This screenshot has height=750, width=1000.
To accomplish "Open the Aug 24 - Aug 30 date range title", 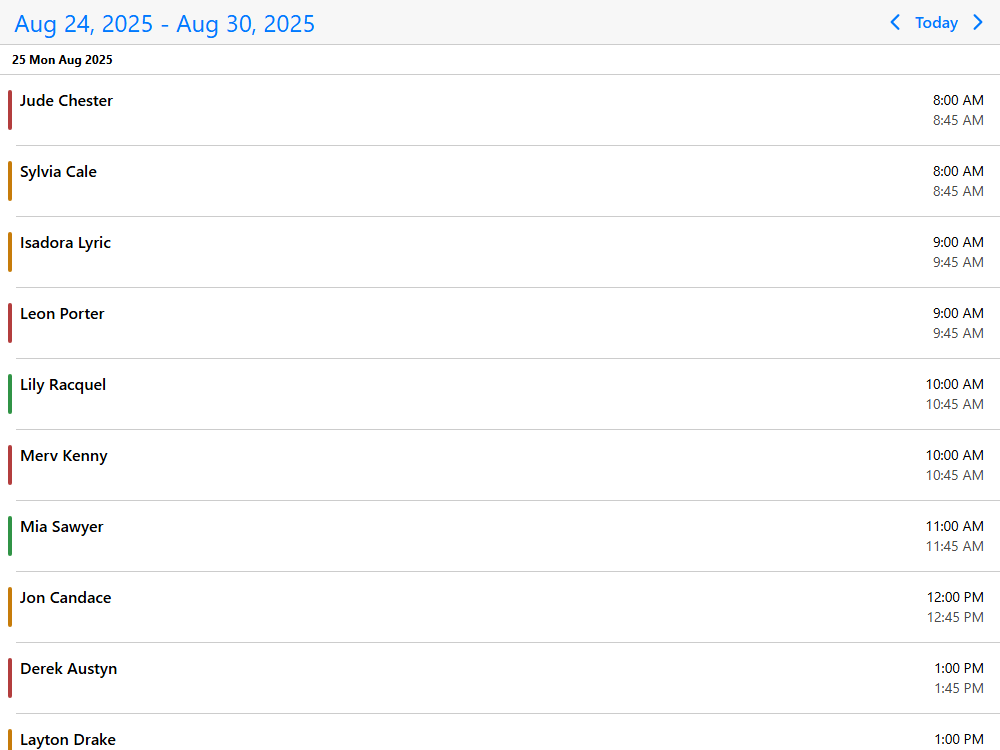I will [165, 24].
